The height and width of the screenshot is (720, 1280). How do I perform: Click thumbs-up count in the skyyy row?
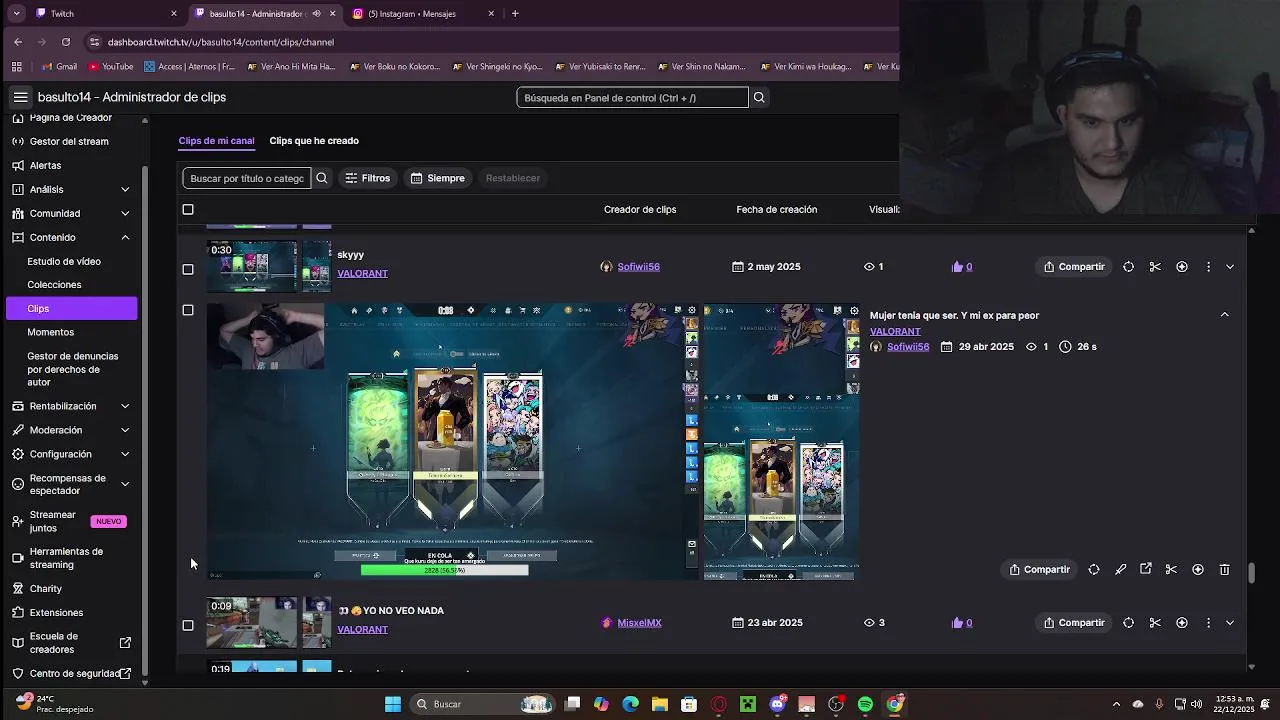point(962,267)
